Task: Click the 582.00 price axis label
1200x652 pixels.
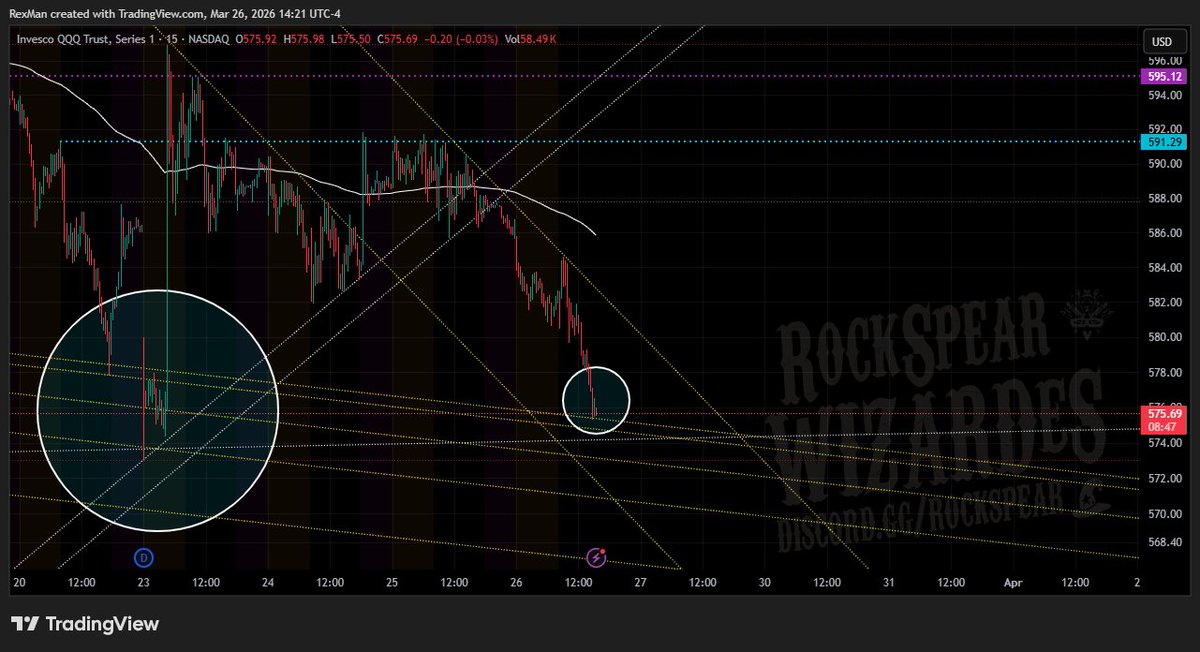Action: click(x=1163, y=302)
